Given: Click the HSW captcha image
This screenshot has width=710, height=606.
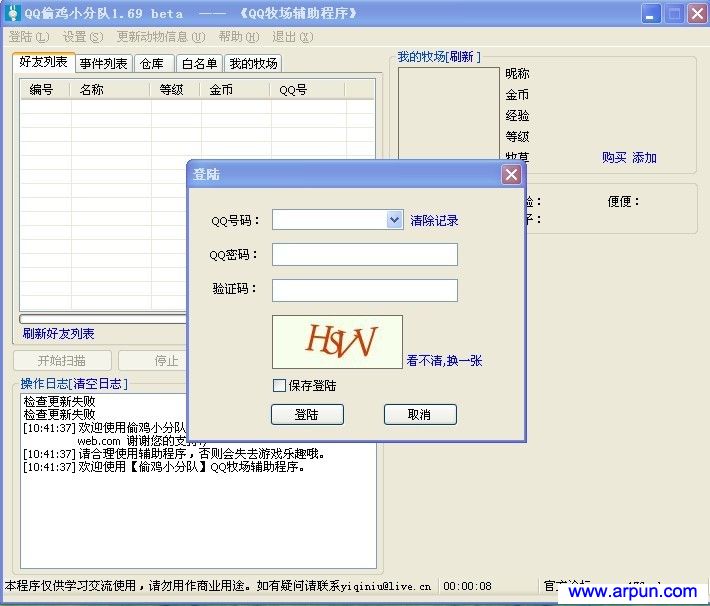Looking at the screenshot, I should pos(337,342).
